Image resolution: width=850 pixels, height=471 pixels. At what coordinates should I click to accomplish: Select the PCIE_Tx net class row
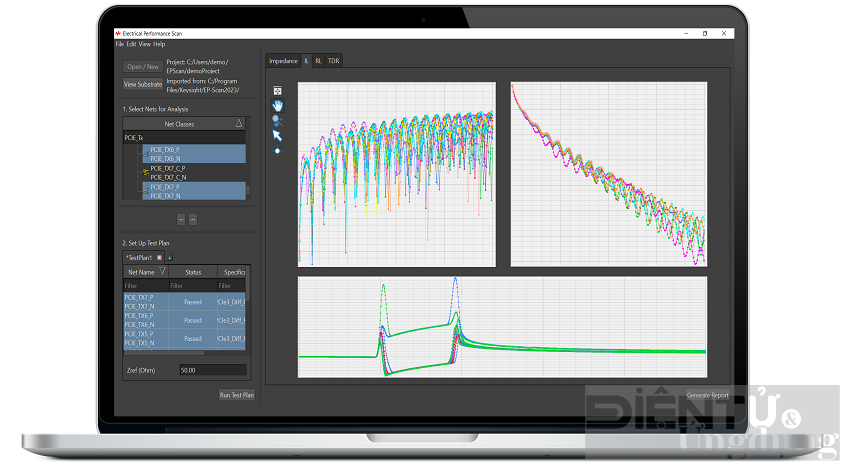[x=184, y=138]
